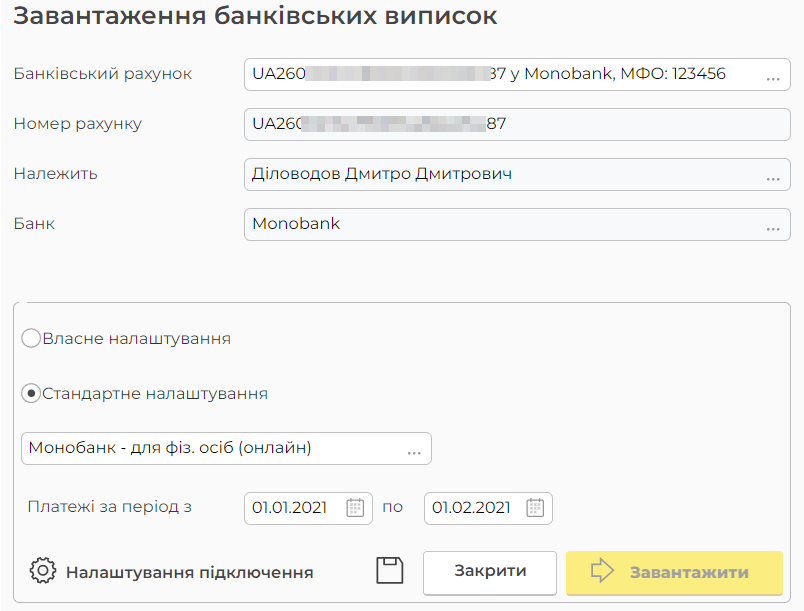The image size is (804, 611).
Task: Select the Власне налаштування radio button
Action: coord(31,339)
